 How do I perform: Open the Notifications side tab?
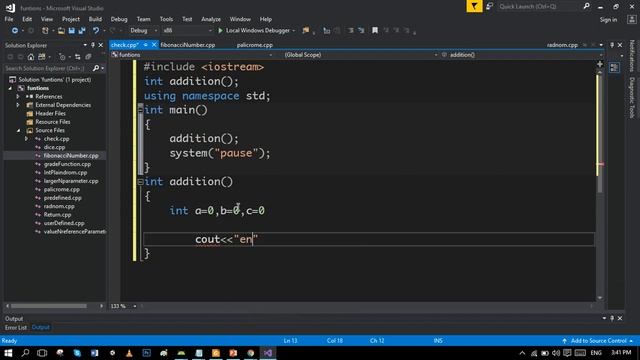[x=632, y=56]
